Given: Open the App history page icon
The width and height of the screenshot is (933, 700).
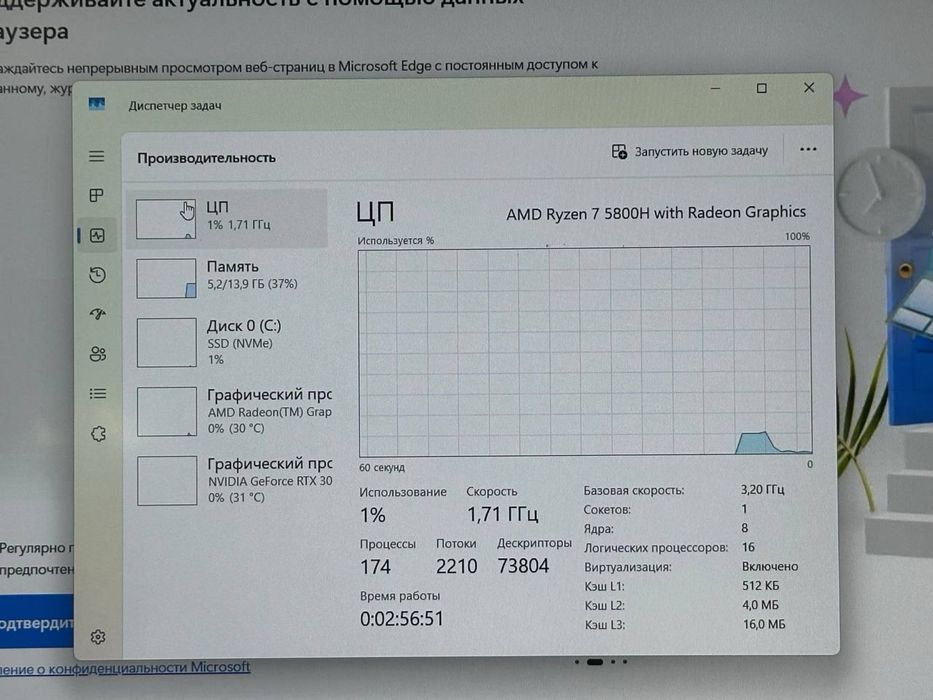Looking at the screenshot, I should tap(98, 275).
